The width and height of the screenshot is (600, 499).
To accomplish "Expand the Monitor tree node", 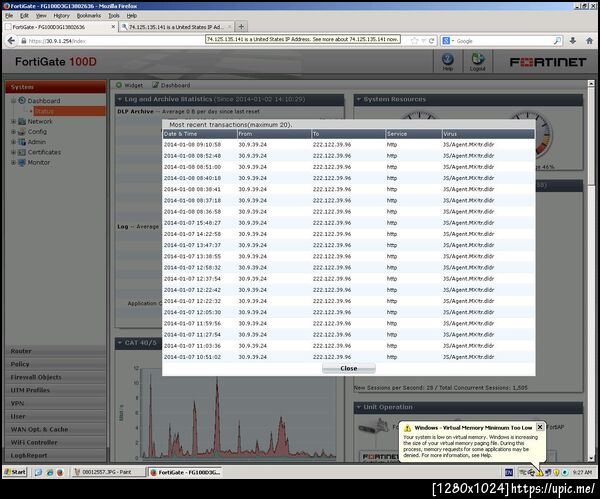I will [x=13, y=163].
